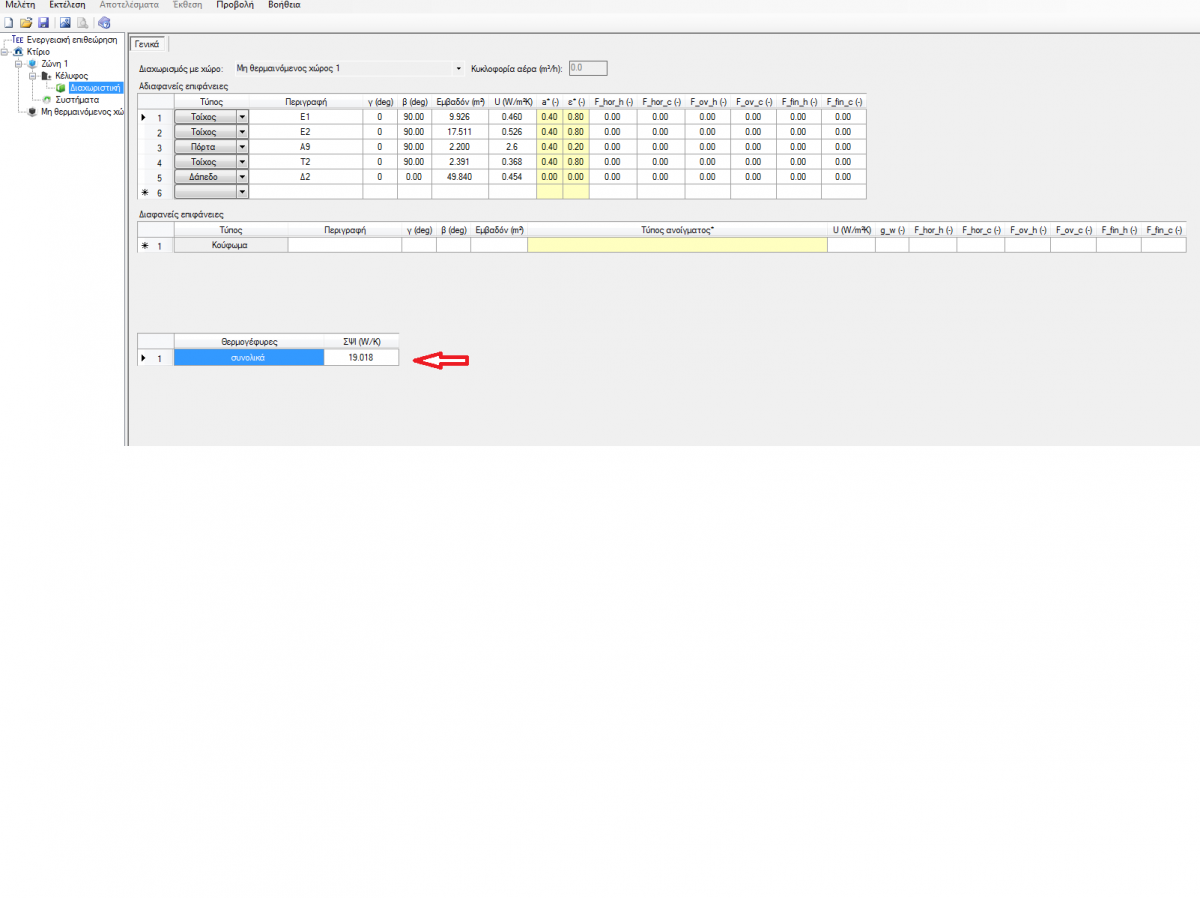Open type dropdown in empty row 6
The height and width of the screenshot is (898, 1200).
click(241, 192)
